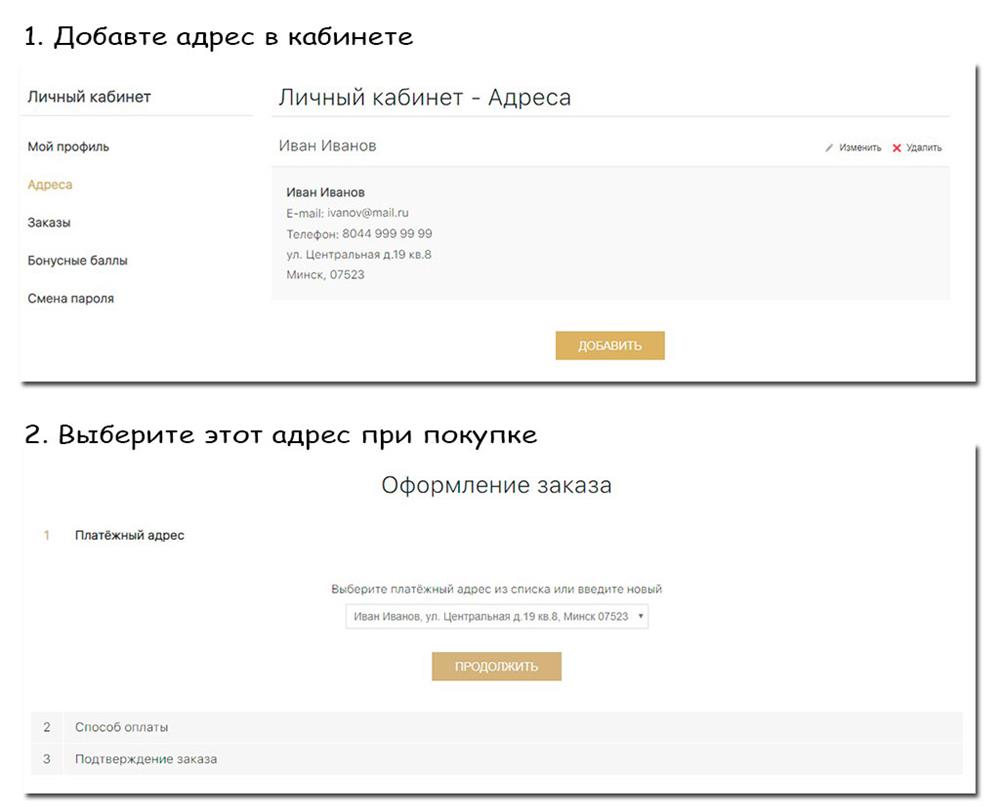This screenshot has height=812, width=1000.
Task: Expand step 3 Подтверждение заказа
Action: 145,759
